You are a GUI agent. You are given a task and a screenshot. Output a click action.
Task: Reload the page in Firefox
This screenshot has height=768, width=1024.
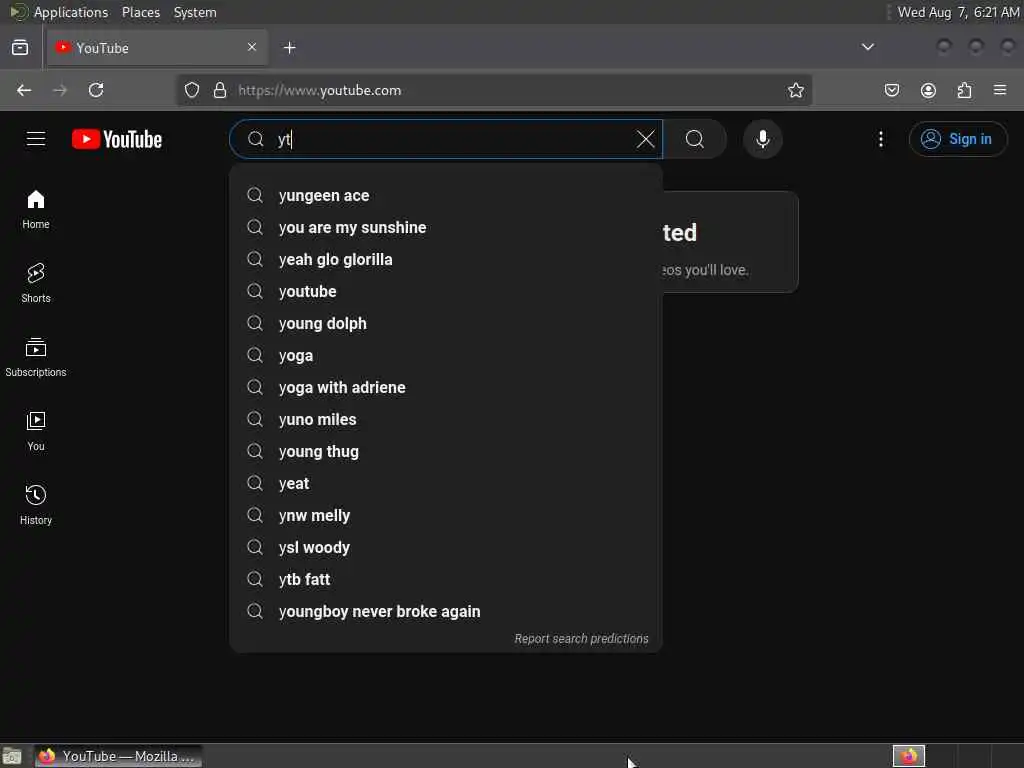coord(96,90)
